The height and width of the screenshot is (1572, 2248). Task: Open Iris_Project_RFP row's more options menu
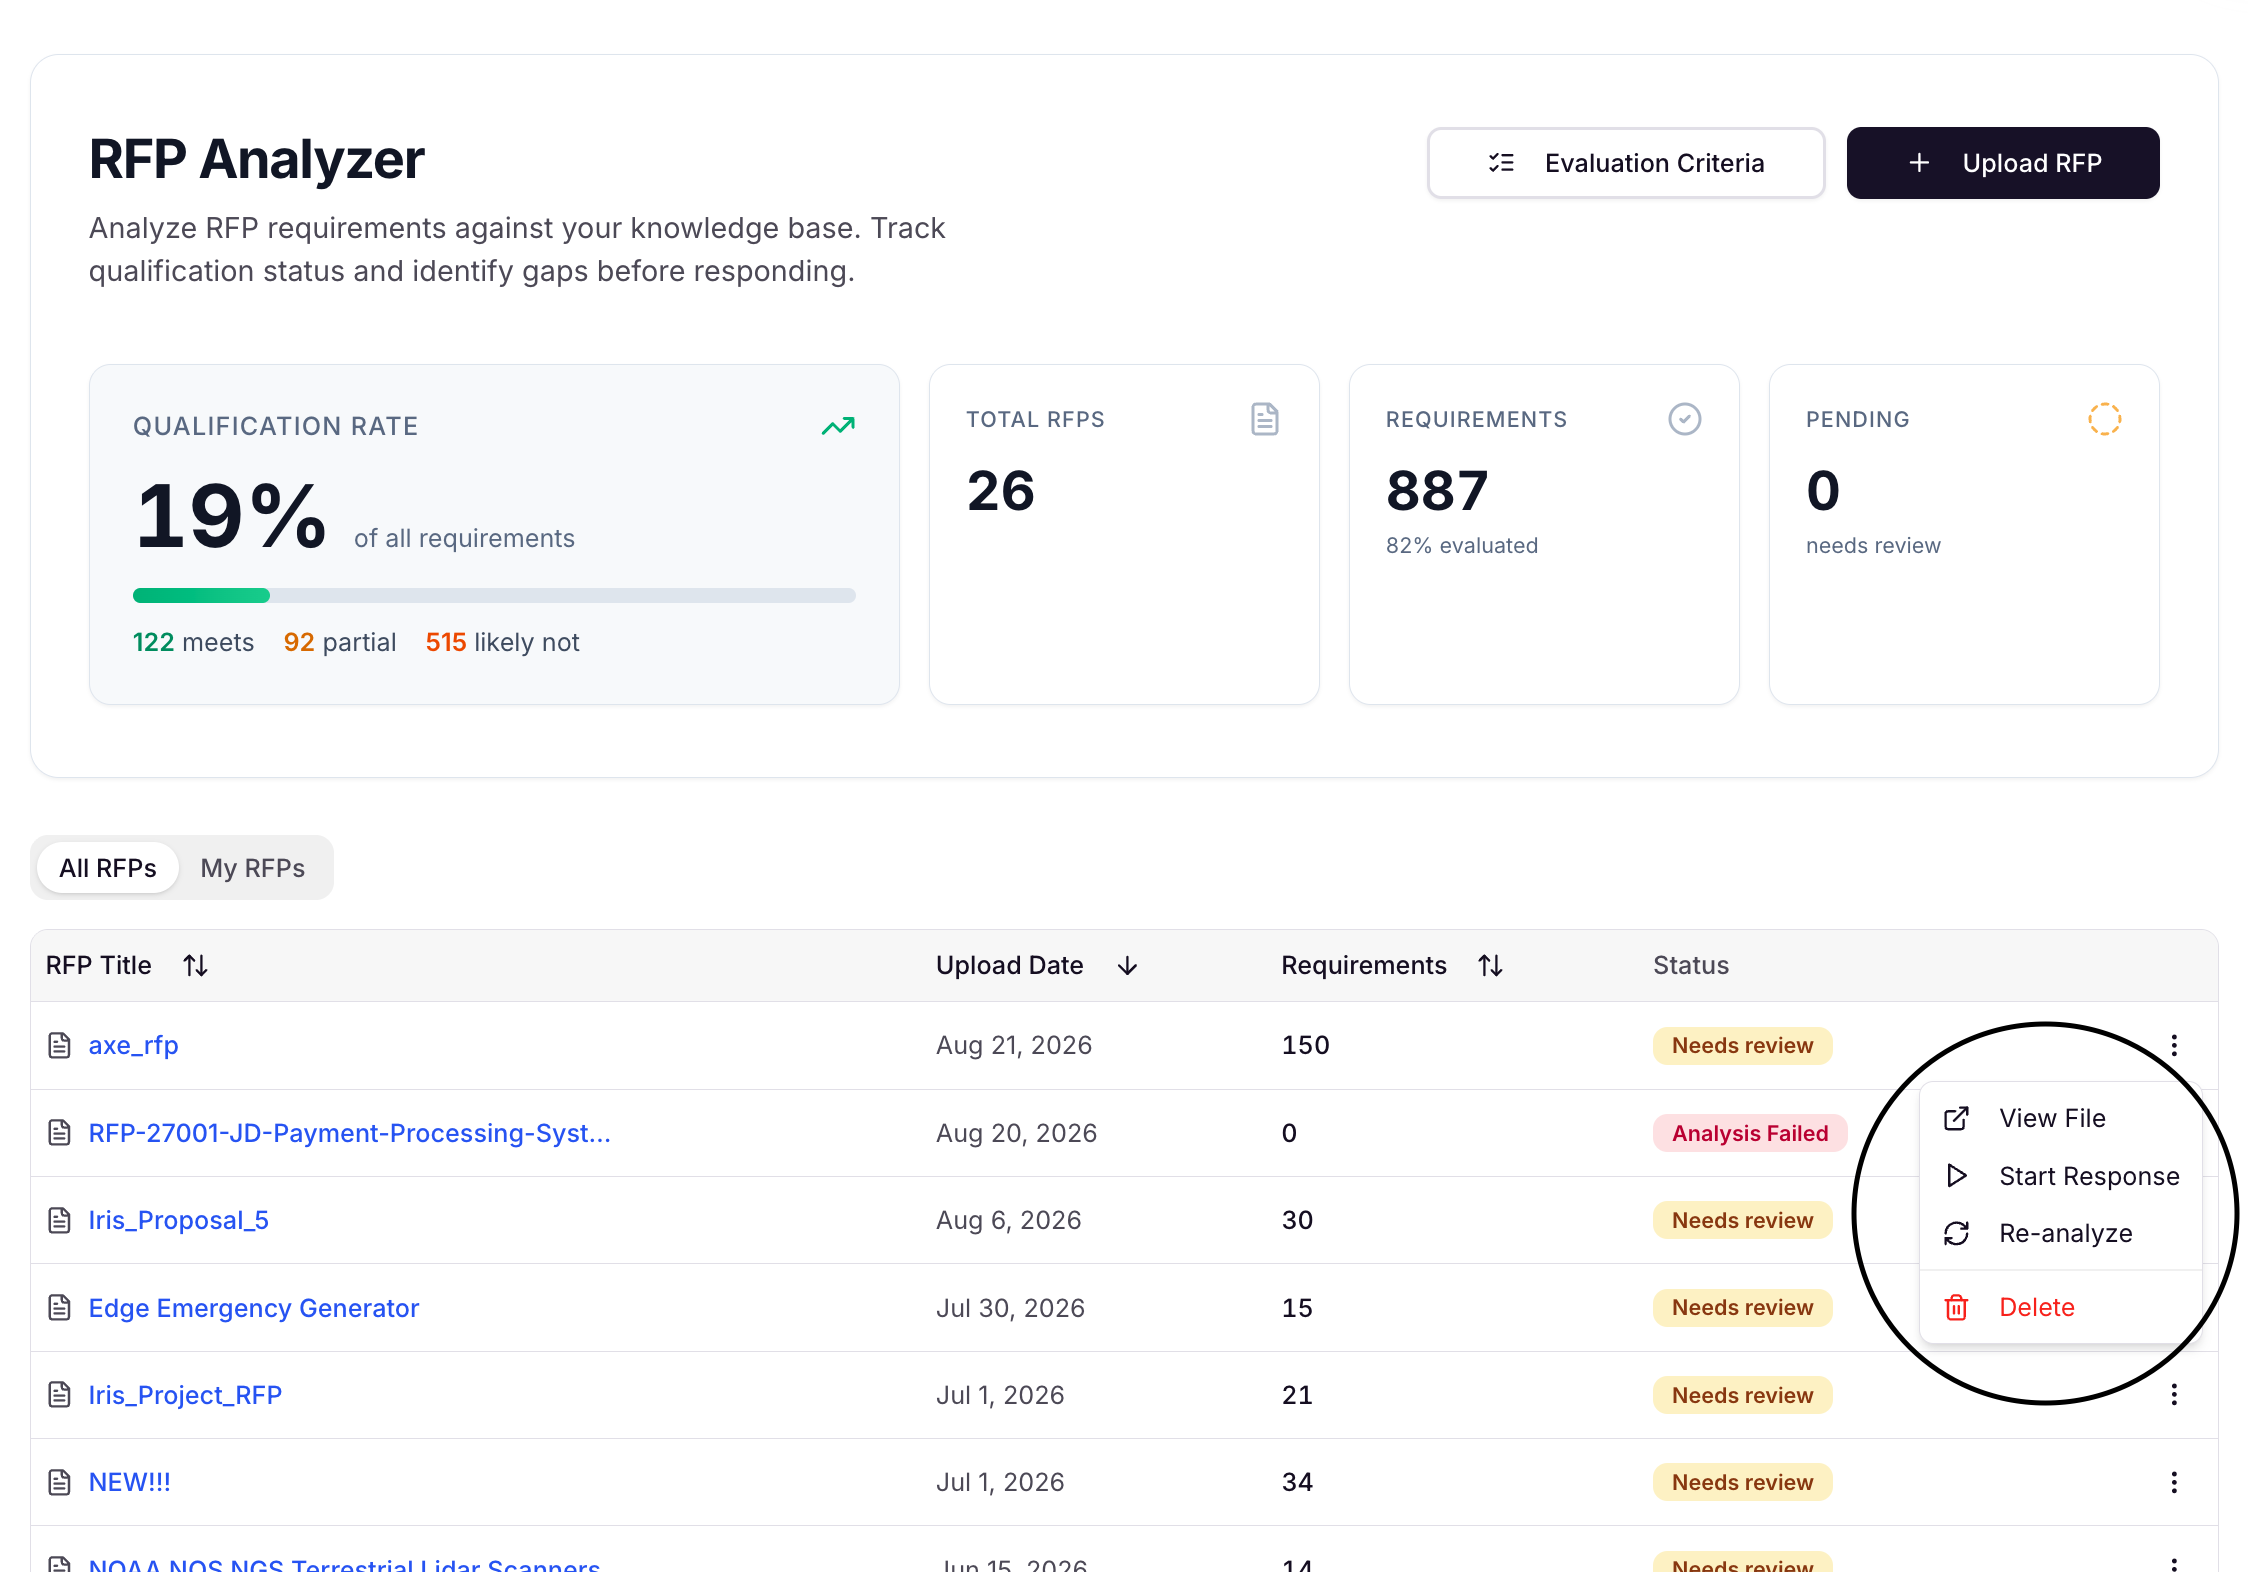coord(2174,1395)
